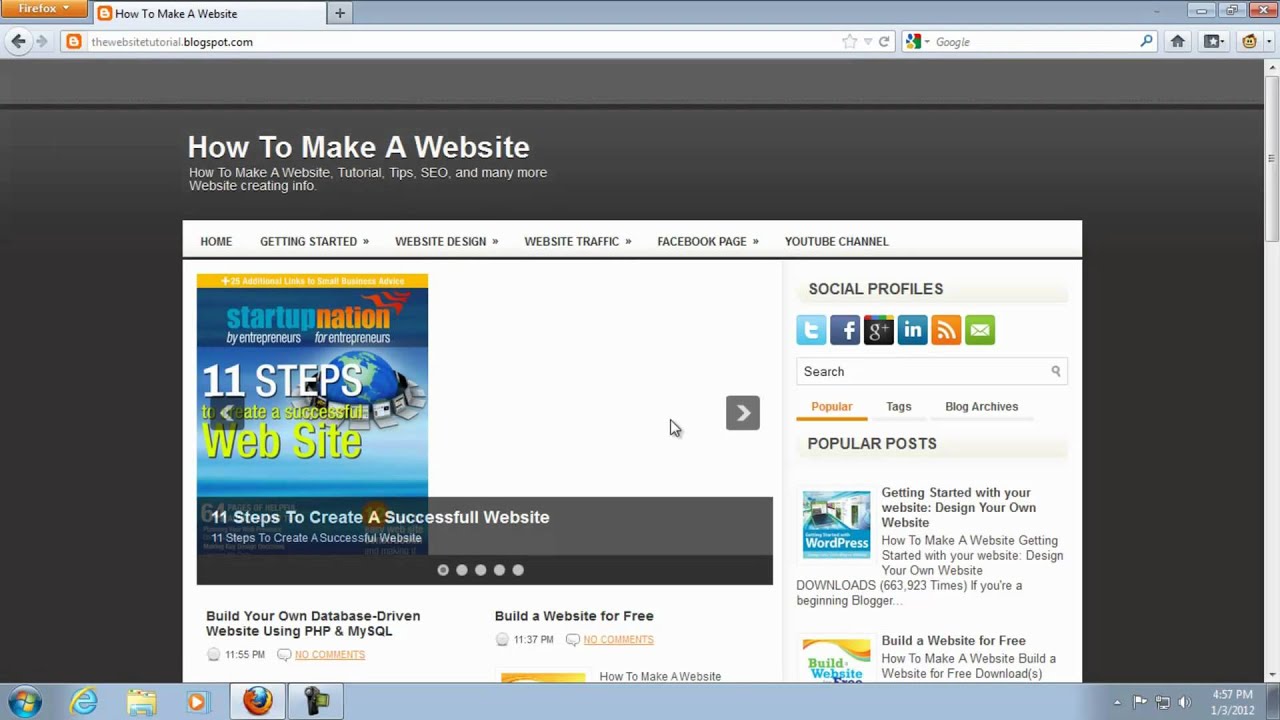
Task: Open the Firefox application menu
Action: coord(44,9)
